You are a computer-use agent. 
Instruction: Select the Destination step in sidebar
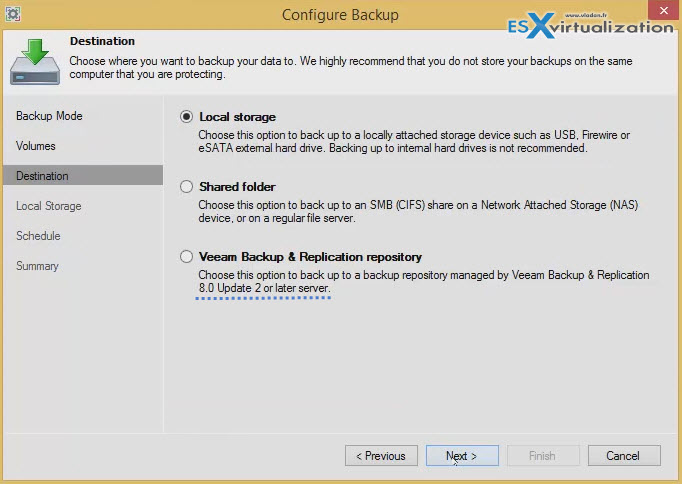click(83, 175)
